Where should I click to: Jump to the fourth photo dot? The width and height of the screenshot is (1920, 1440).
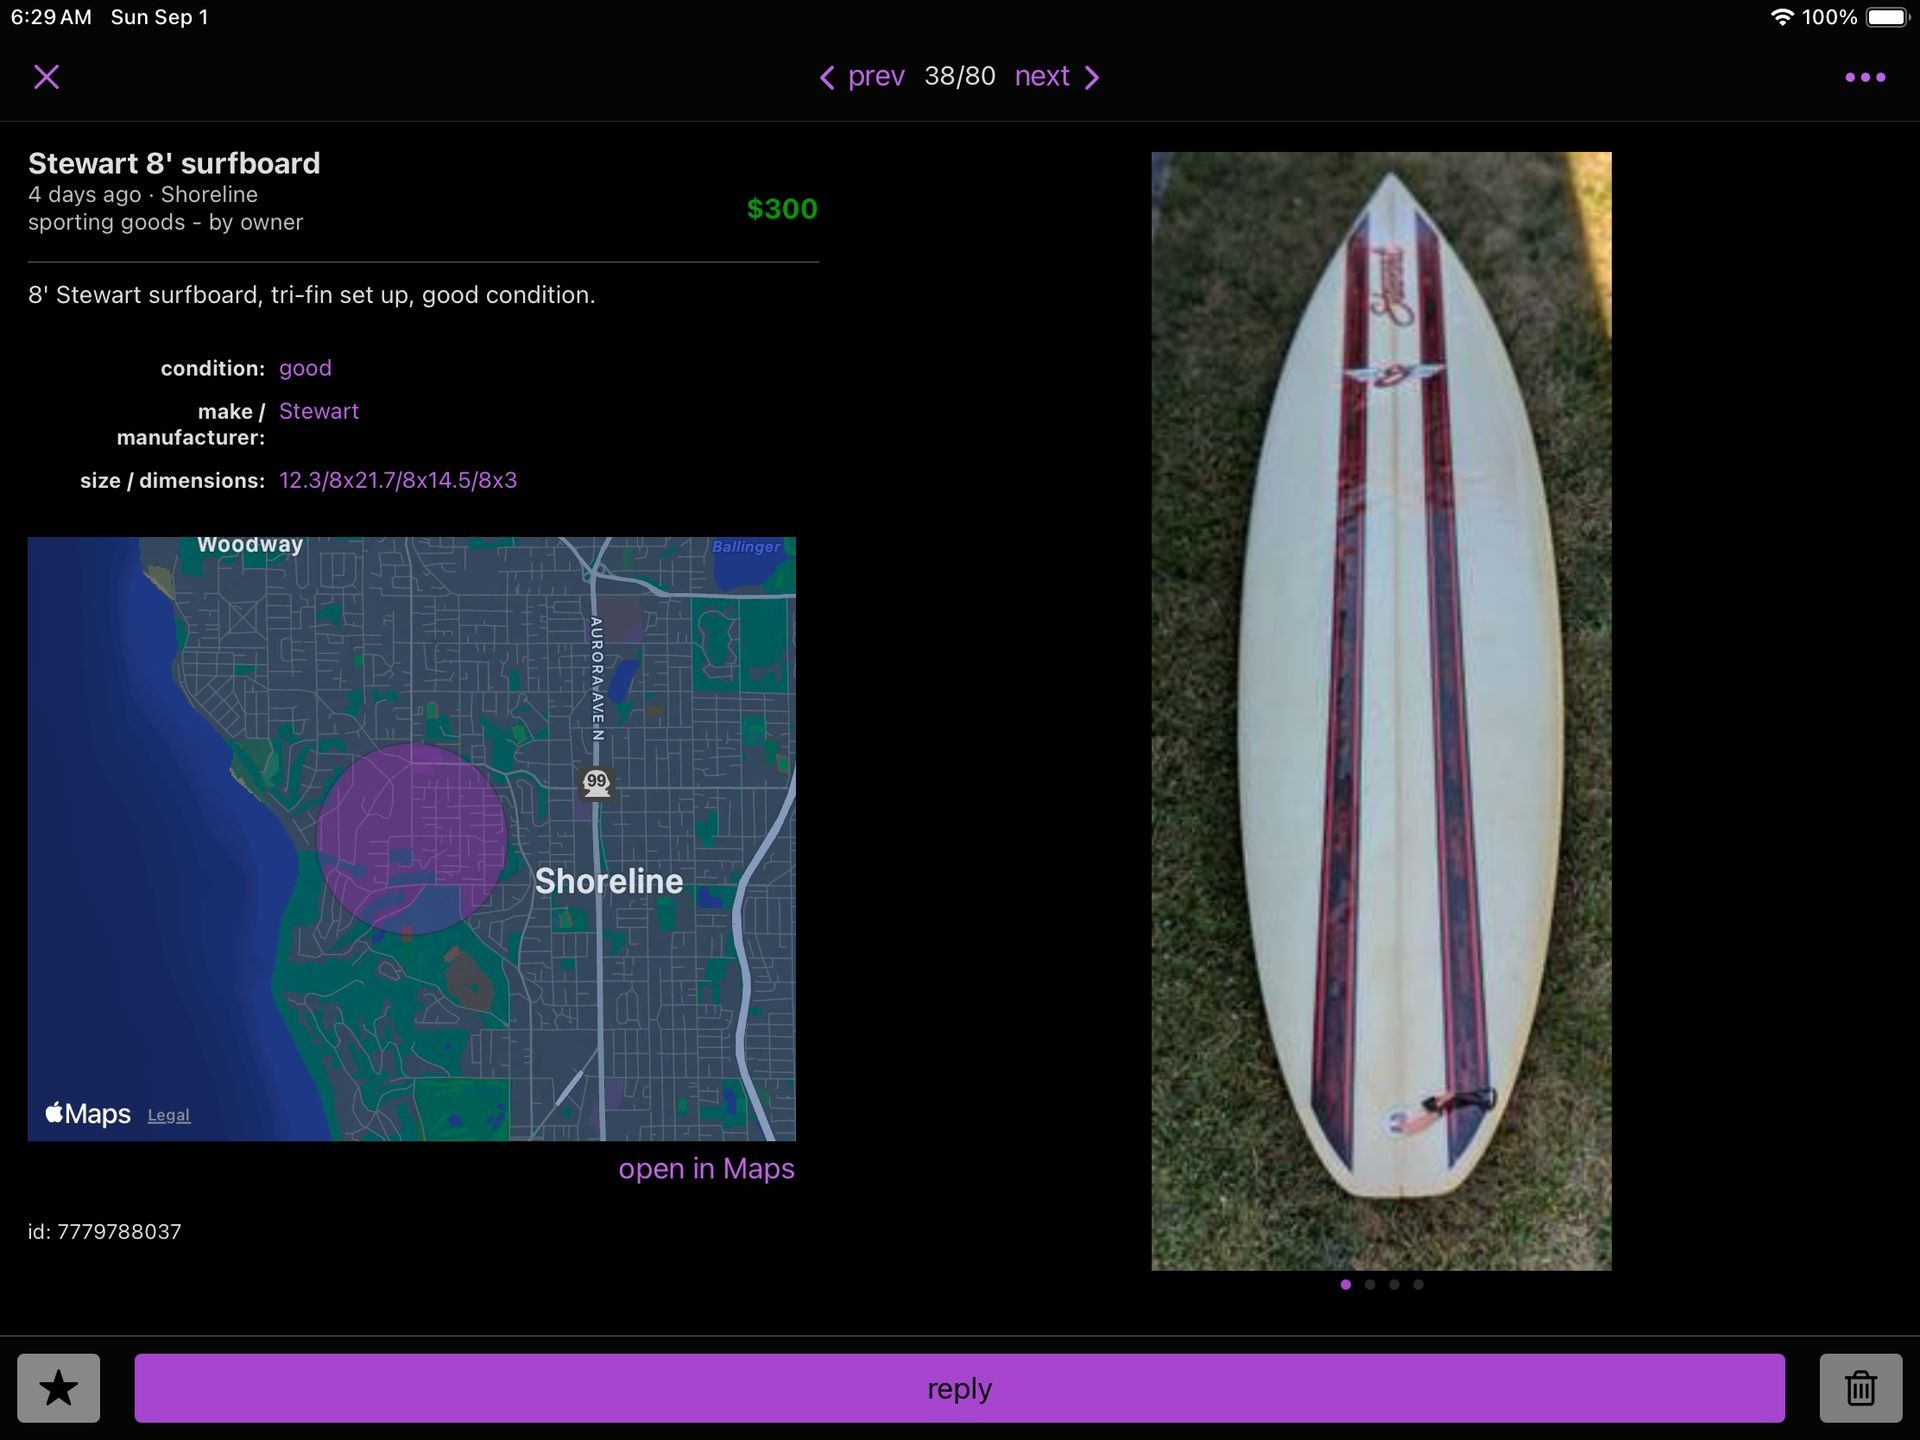point(1418,1285)
